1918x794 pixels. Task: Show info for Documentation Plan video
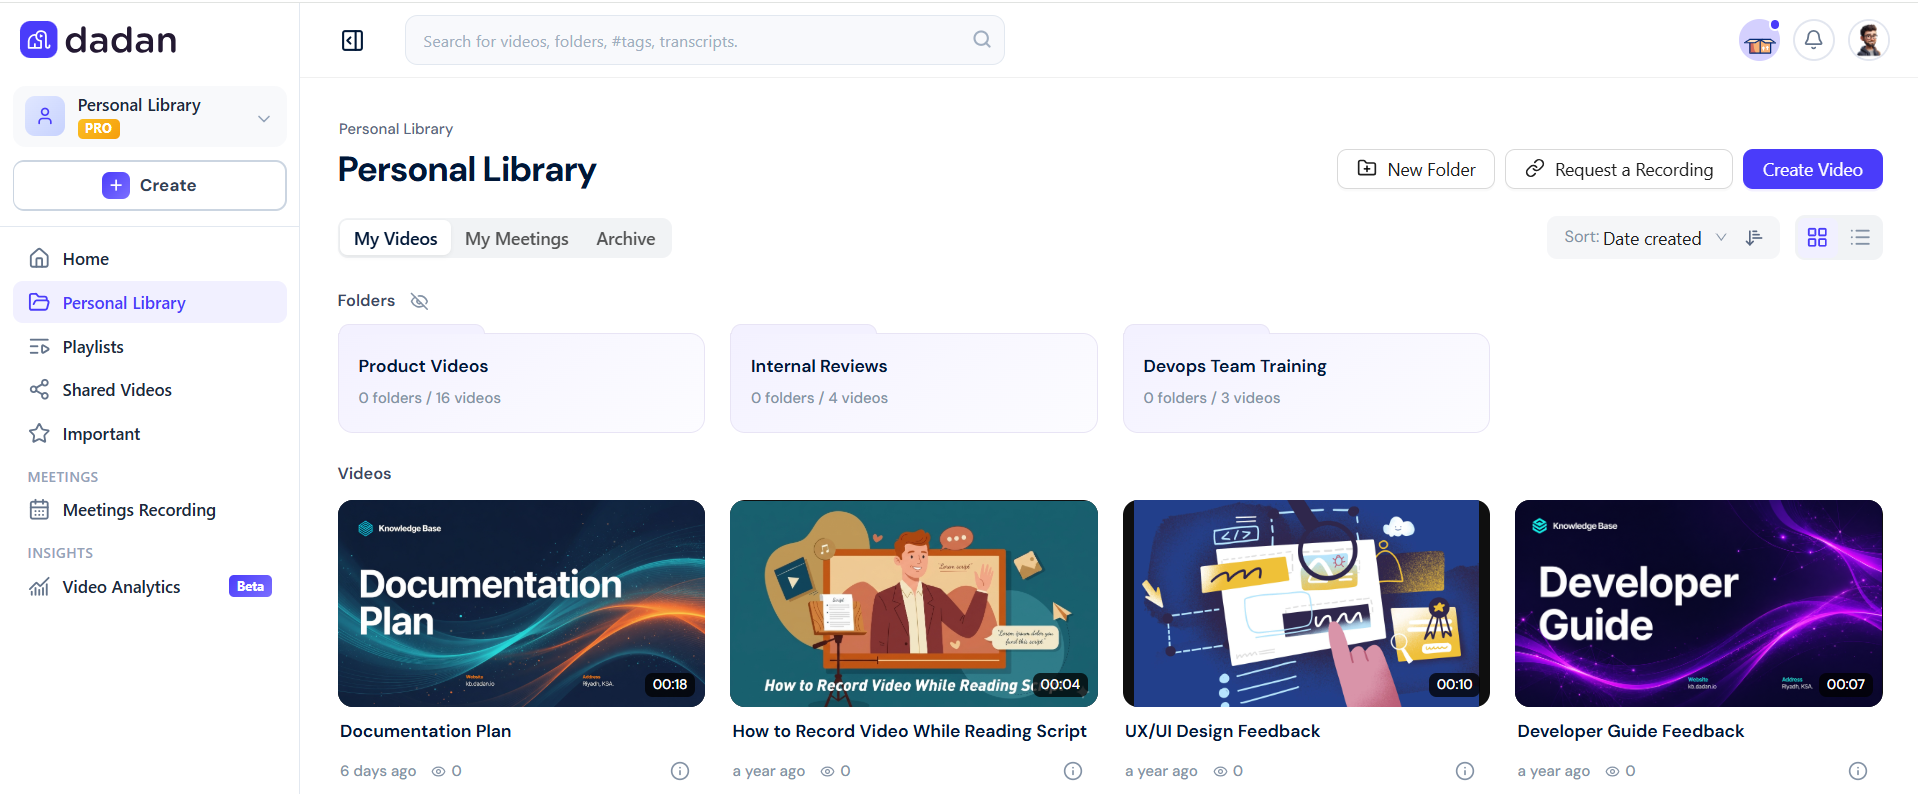pos(680,770)
